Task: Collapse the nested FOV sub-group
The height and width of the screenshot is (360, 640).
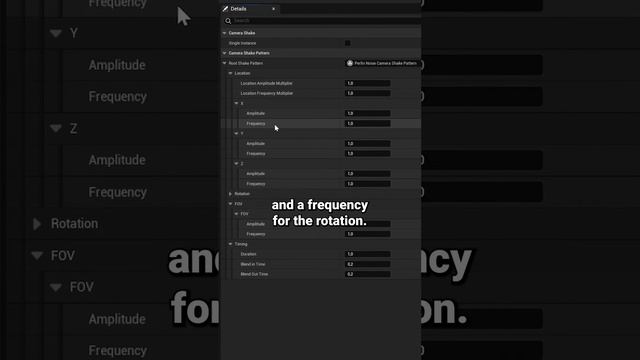Action: pos(236,214)
